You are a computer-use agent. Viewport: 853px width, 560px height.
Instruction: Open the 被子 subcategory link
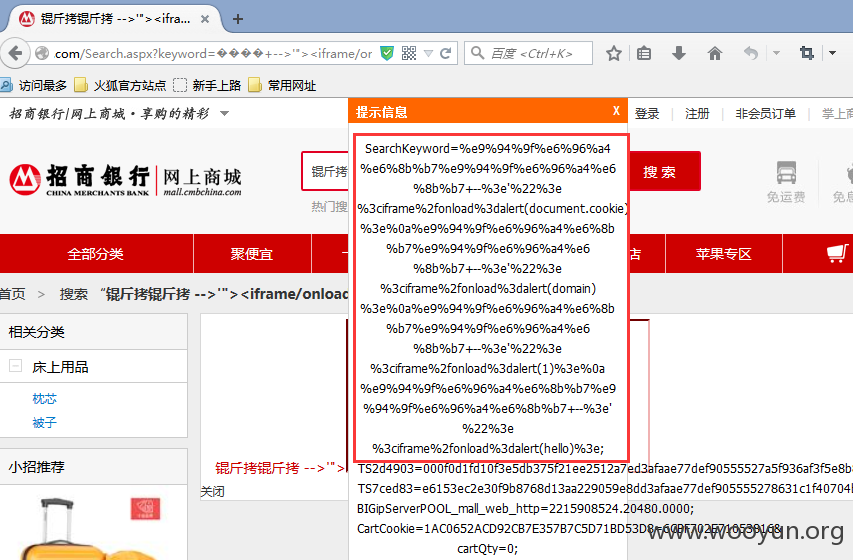point(45,422)
